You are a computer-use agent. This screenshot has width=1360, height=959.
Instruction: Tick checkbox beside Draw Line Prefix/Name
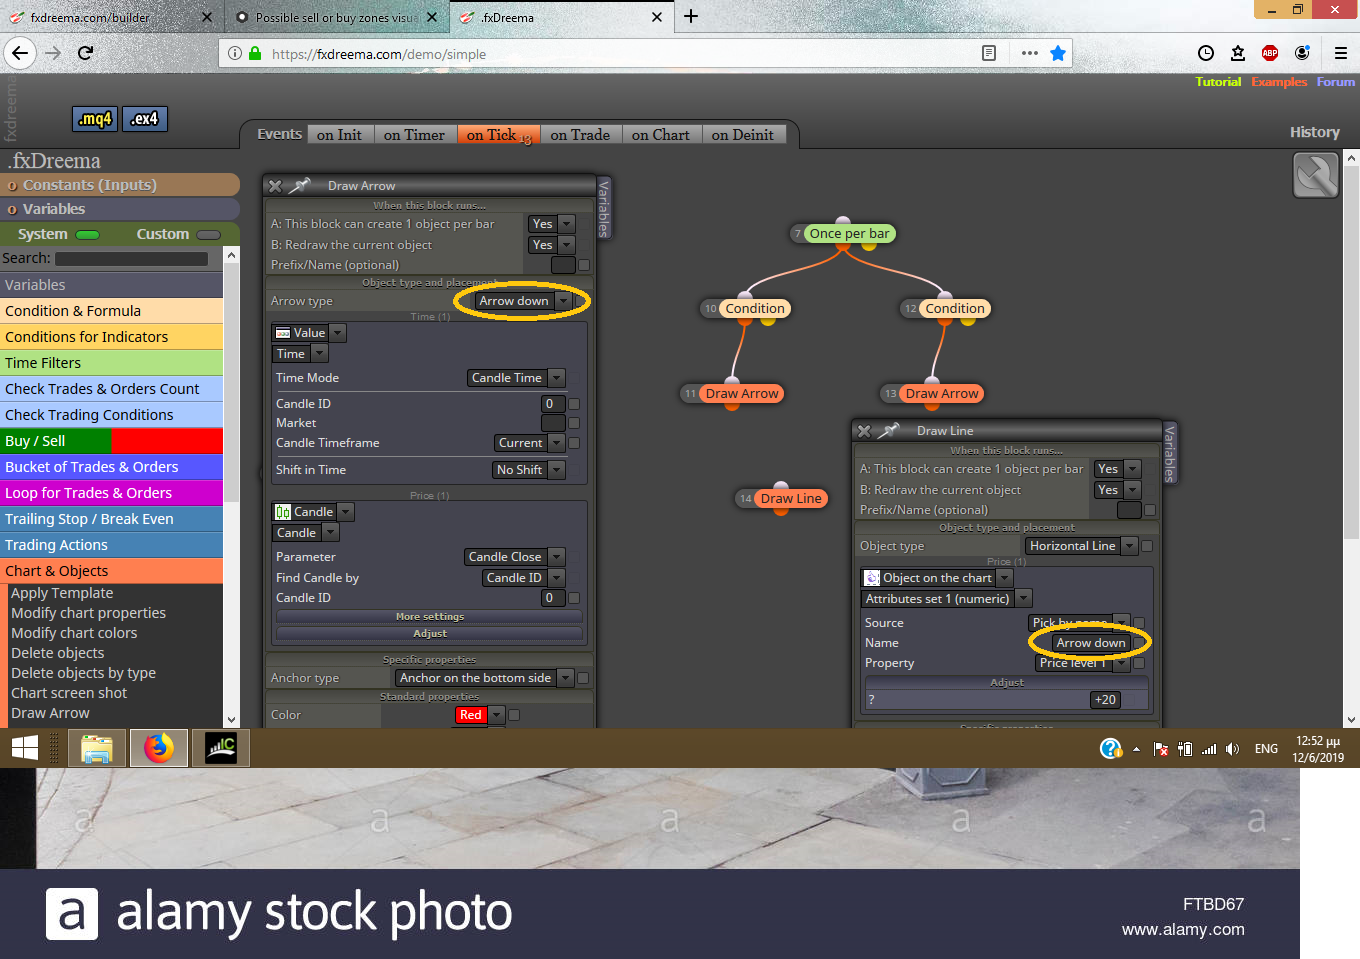(1150, 510)
